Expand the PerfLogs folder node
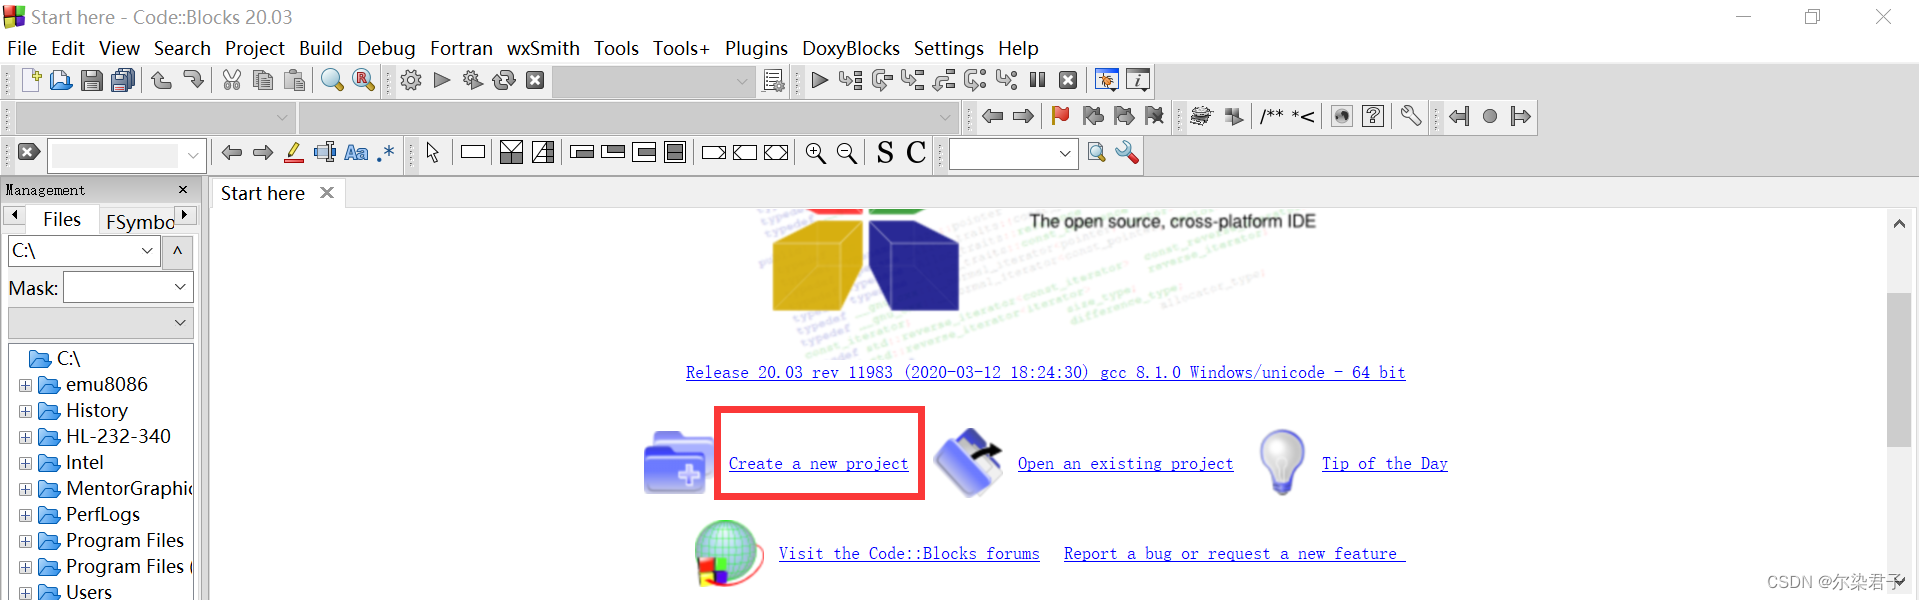 pos(25,515)
